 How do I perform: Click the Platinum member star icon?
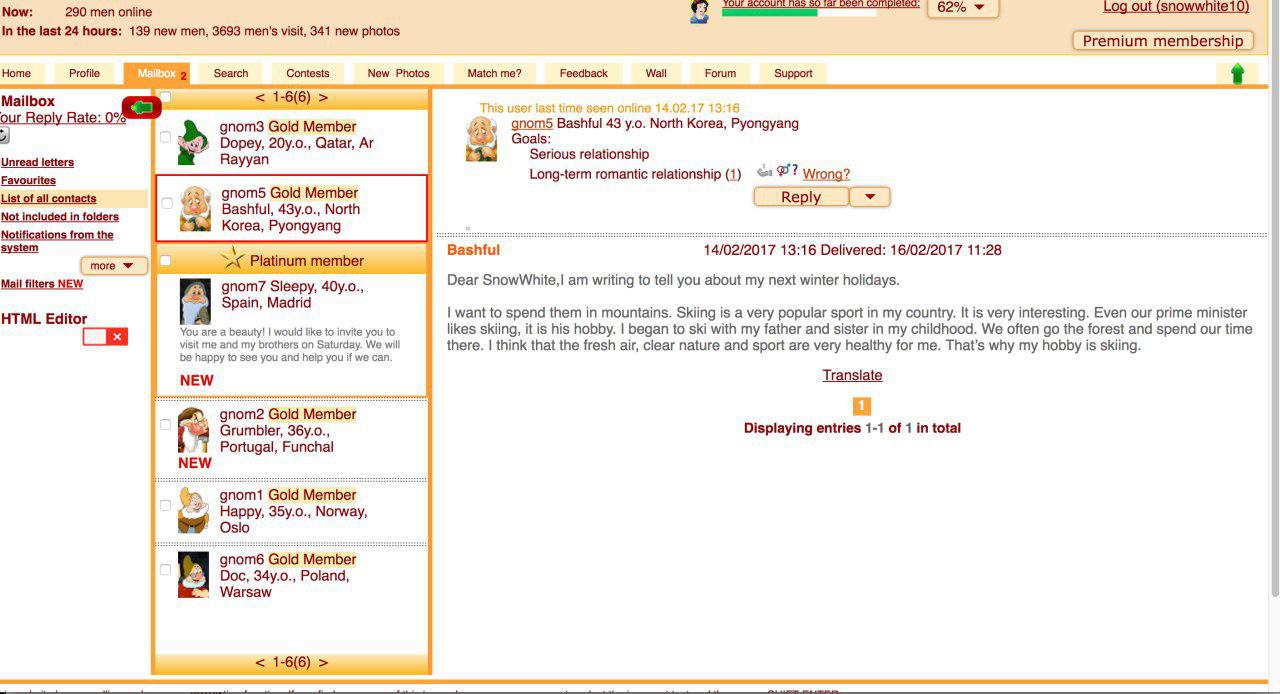tap(233, 260)
